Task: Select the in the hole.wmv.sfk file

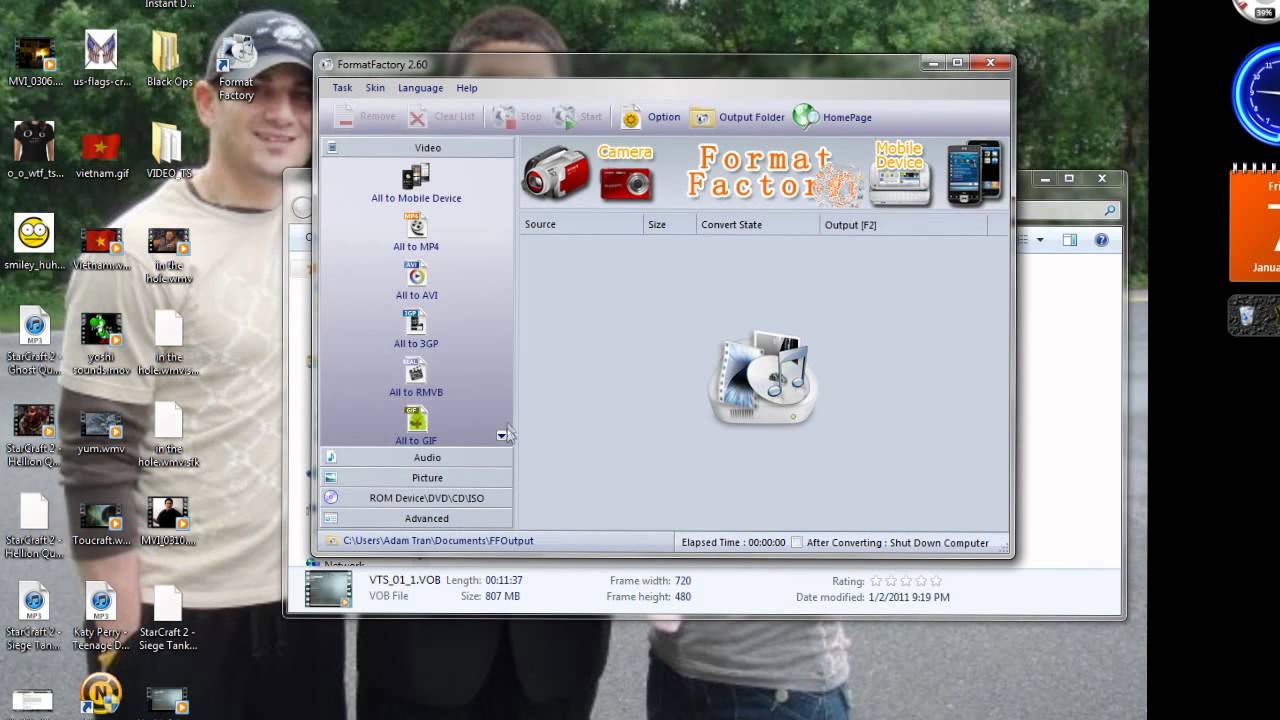Action: [x=169, y=433]
